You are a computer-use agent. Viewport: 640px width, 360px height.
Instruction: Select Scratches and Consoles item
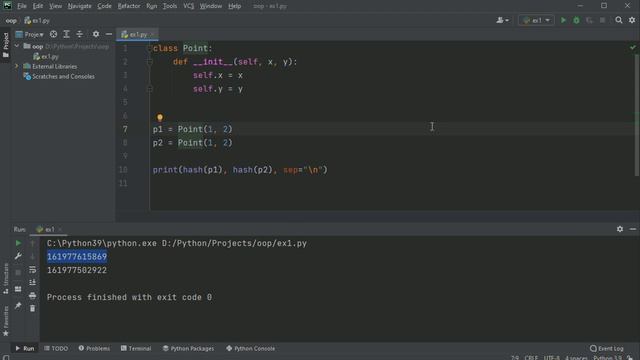coord(59,76)
